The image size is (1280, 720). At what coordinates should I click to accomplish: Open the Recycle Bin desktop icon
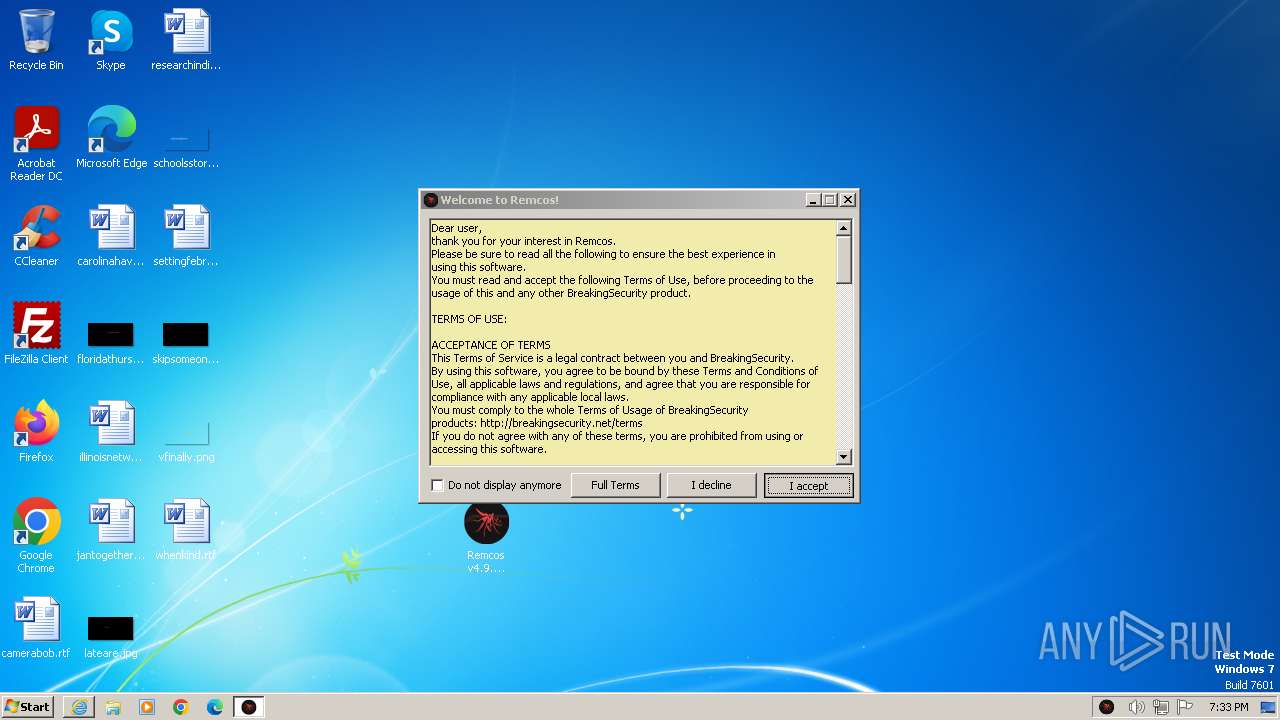(36, 40)
